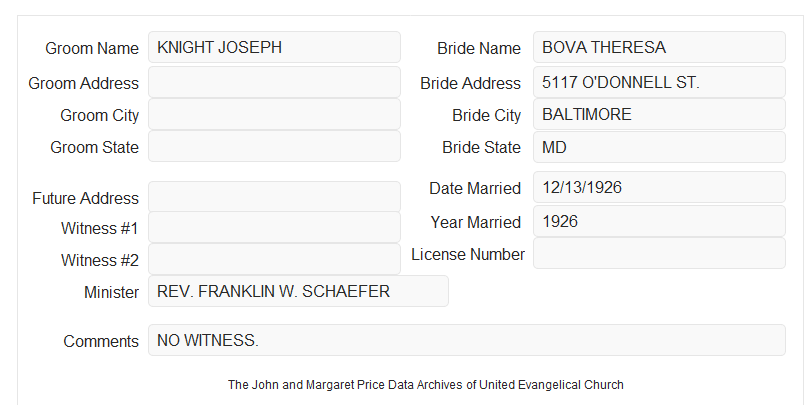Select the Future Address input
The height and width of the screenshot is (405, 805).
pyautogui.click(x=274, y=197)
